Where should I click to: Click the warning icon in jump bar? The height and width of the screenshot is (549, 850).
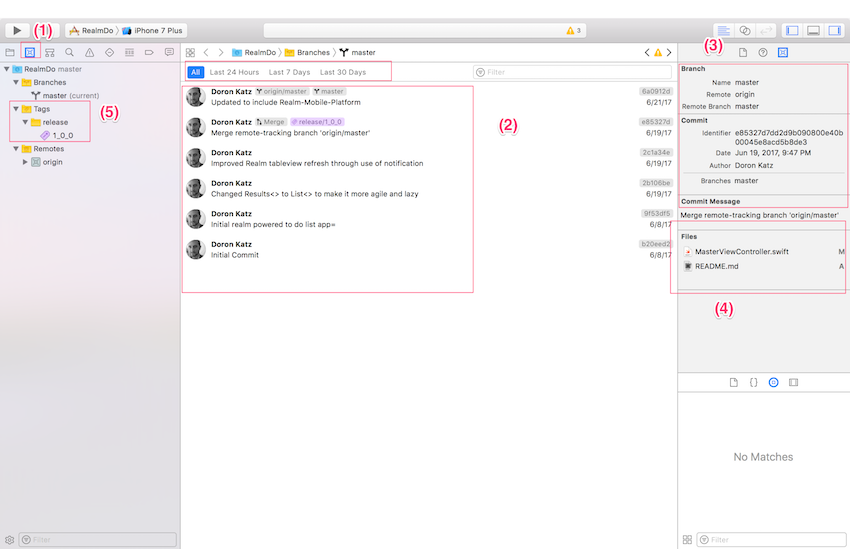tap(658, 53)
